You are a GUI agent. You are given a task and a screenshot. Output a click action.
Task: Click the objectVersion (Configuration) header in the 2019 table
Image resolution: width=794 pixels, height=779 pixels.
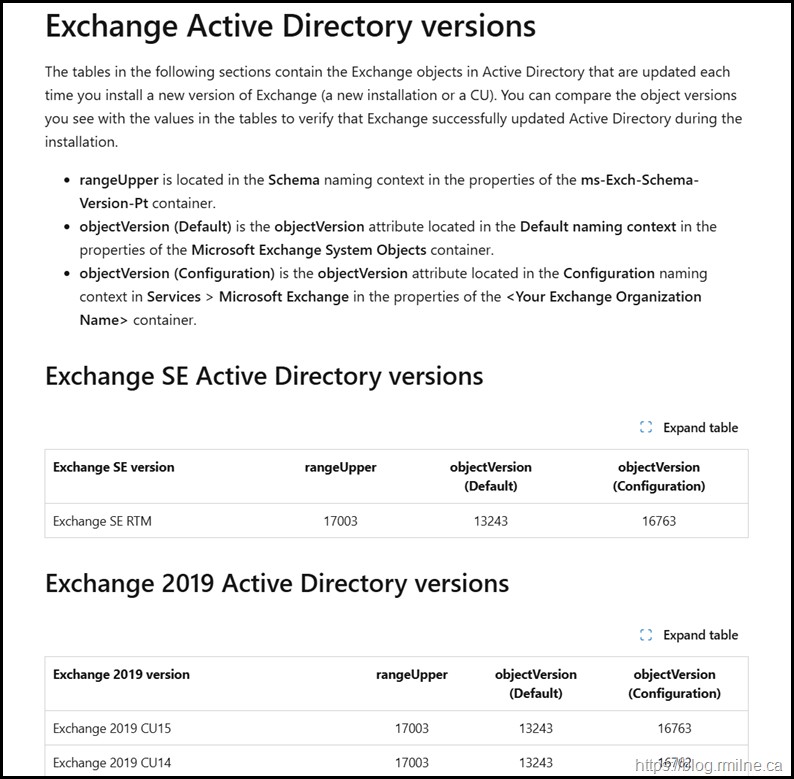pyautogui.click(x=674, y=683)
